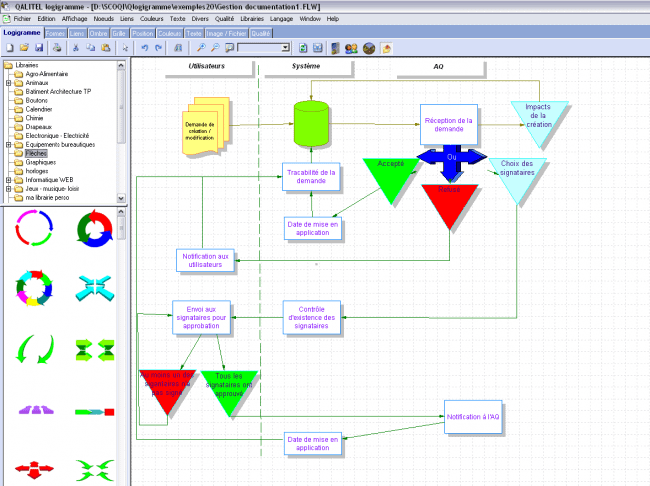Screen dimensions: 650x486
Task: Redo the action with the redo arrow
Action: point(158,48)
